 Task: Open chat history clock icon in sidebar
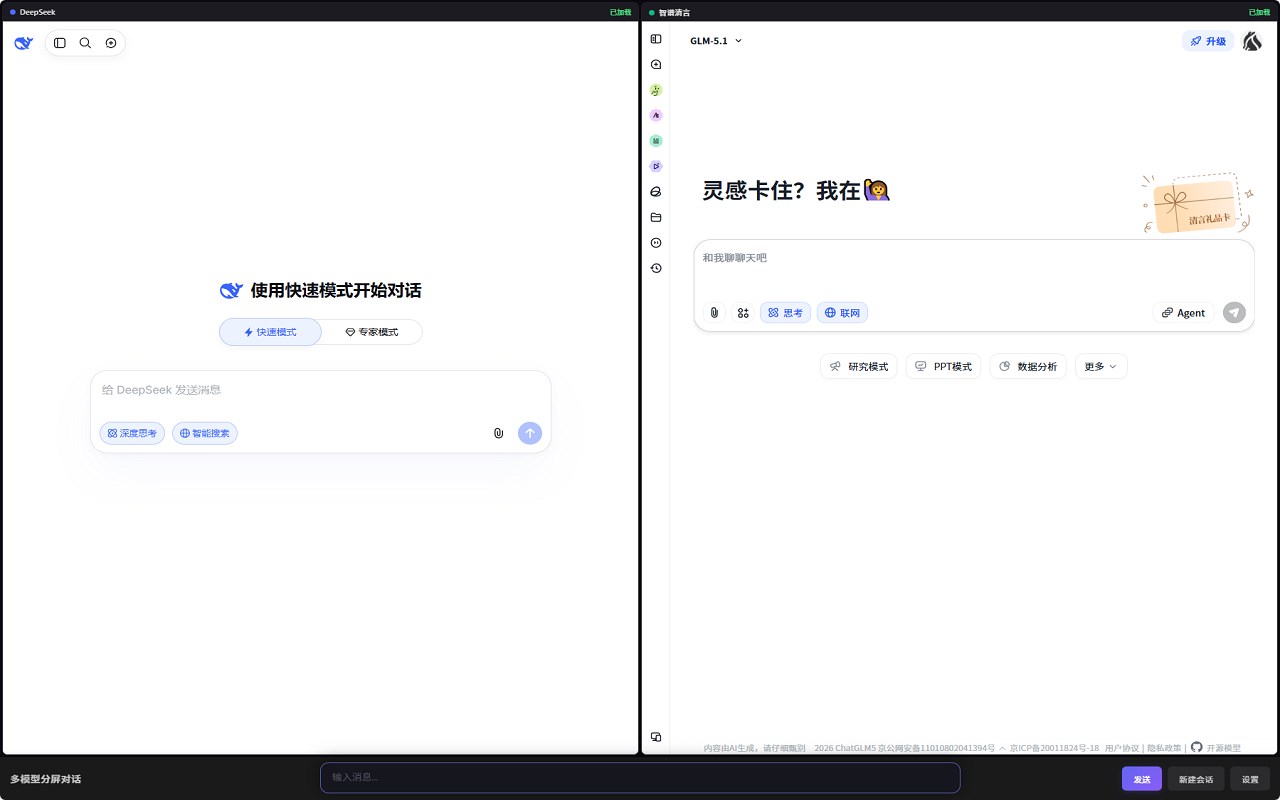point(656,268)
